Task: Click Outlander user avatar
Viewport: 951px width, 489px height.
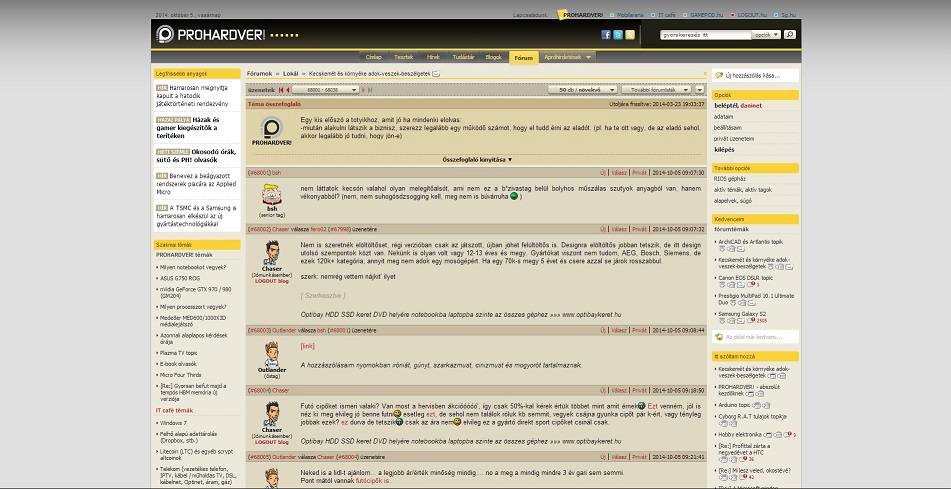Action: point(271,355)
